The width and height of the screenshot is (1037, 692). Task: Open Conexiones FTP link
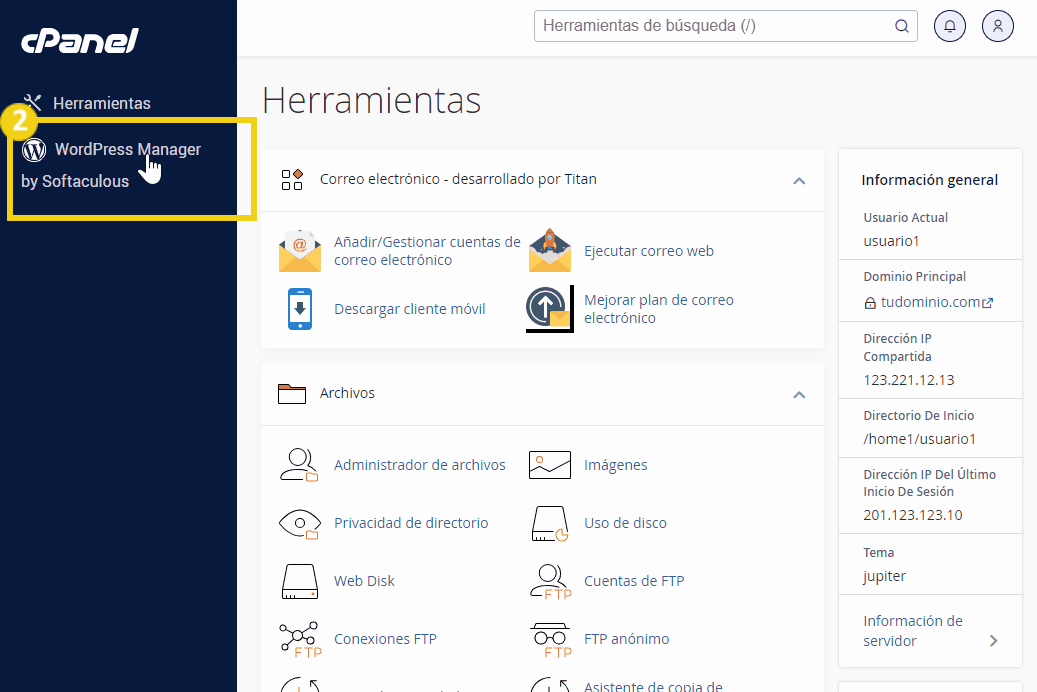[x=385, y=639]
